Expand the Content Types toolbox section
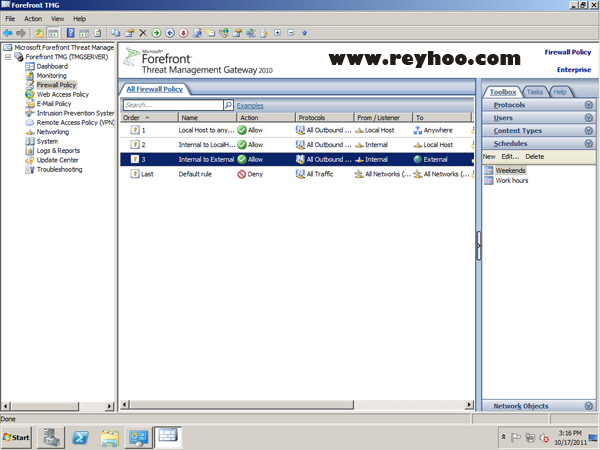The width and height of the screenshot is (600, 450). tap(538, 131)
